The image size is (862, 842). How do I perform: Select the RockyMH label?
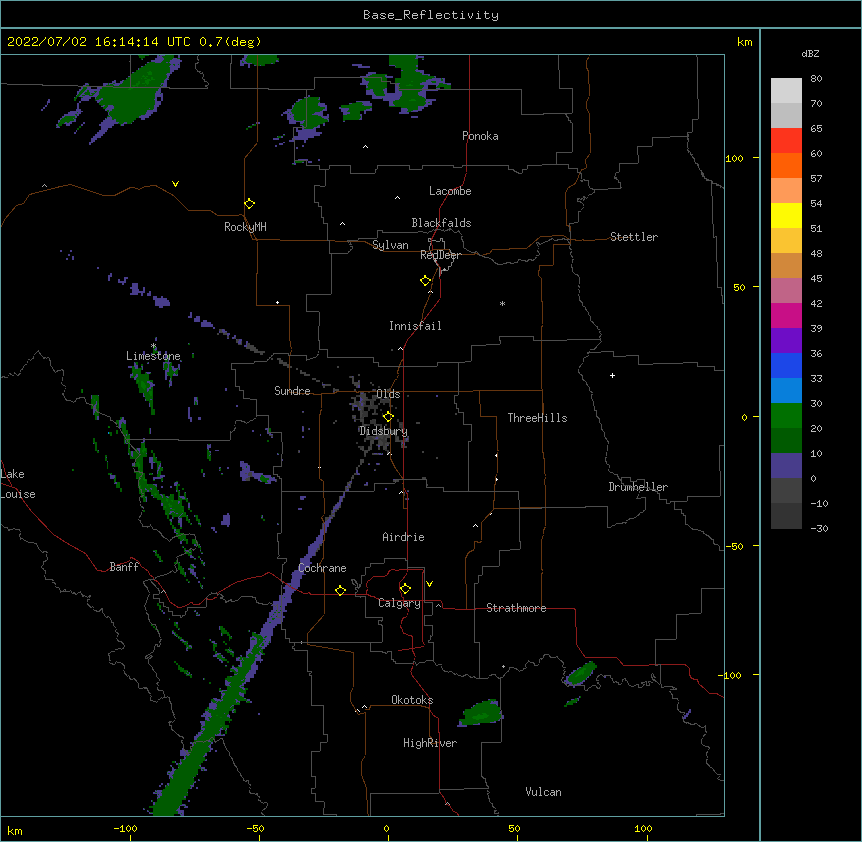(x=245, y=227)
